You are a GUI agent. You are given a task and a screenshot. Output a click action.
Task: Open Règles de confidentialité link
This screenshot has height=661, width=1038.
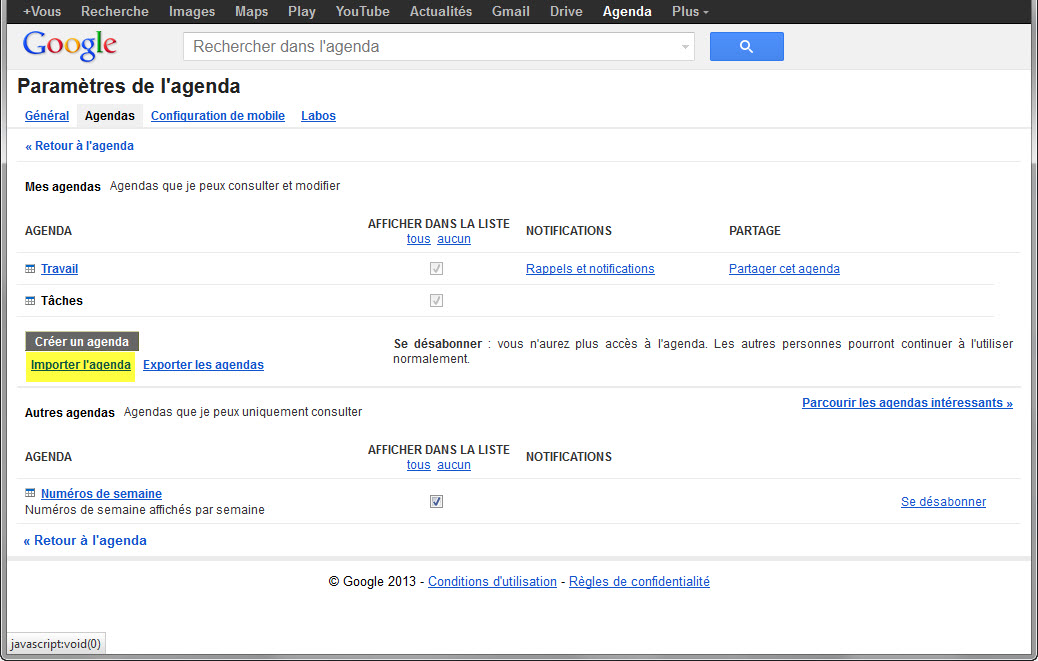(639, 582)
